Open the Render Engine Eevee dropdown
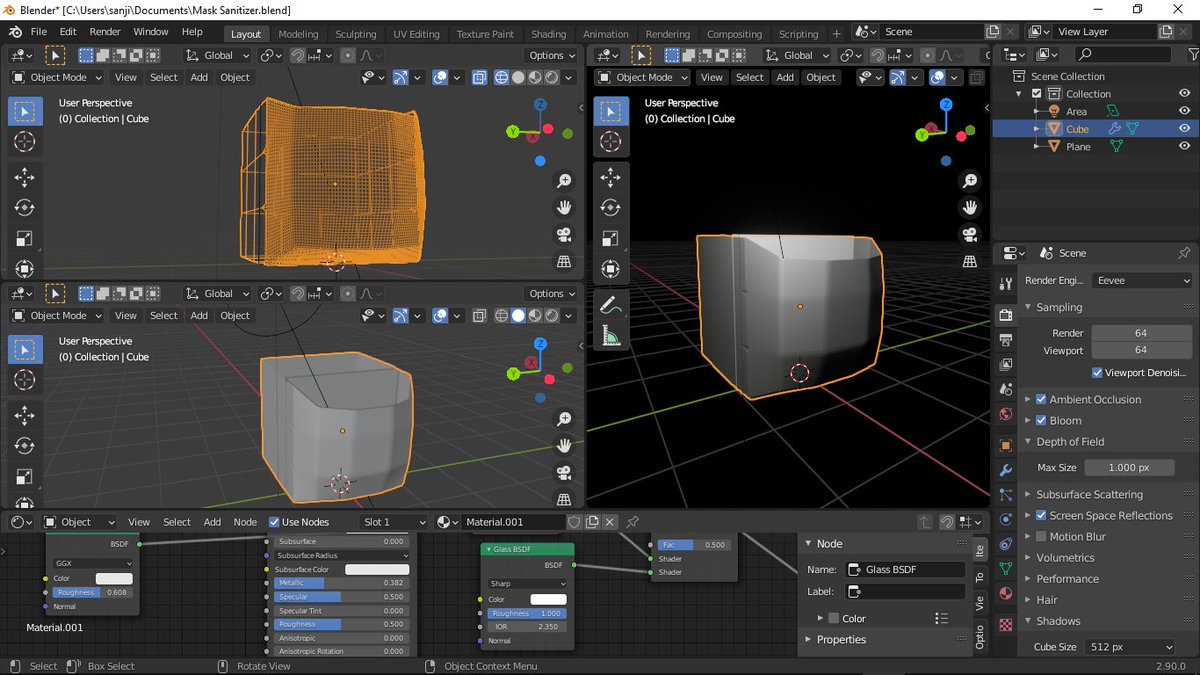Screen dimensions: 1200x675 click(x=1140, y=281)
